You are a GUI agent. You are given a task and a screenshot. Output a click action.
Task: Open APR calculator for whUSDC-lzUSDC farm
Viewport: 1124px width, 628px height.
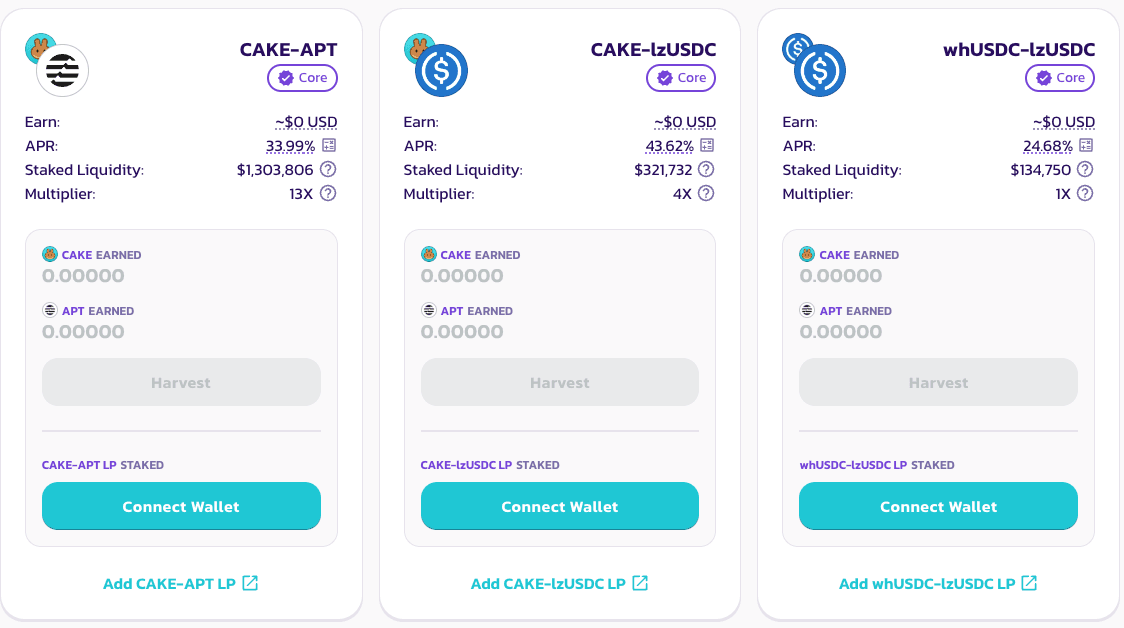point(1086,146)
